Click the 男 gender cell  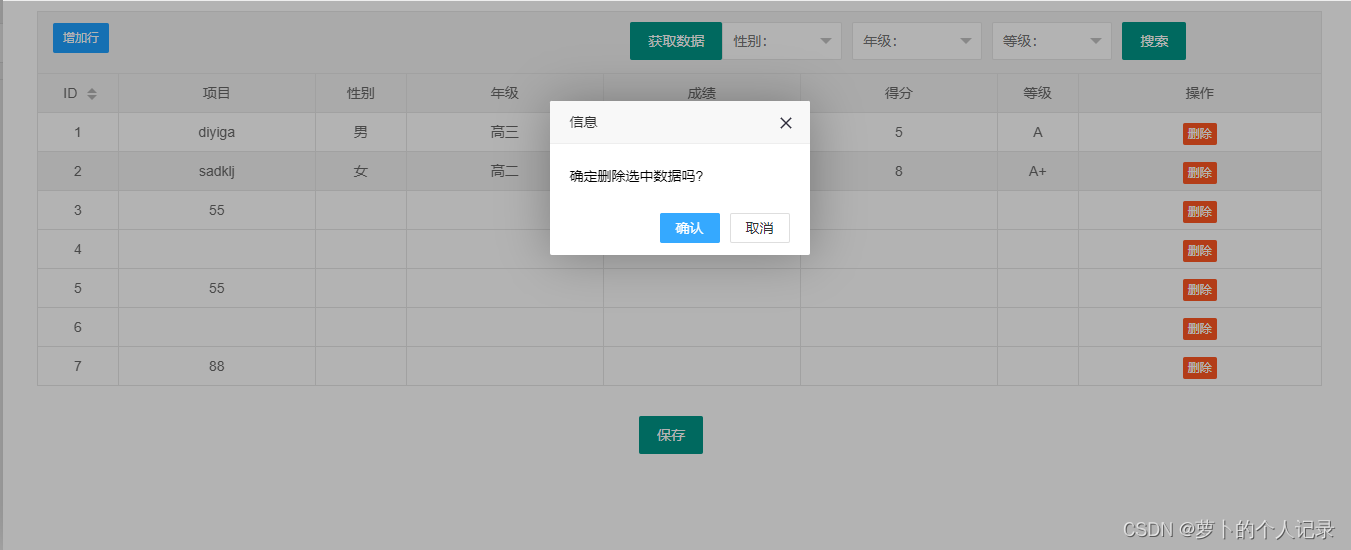(x=361, y=132)
